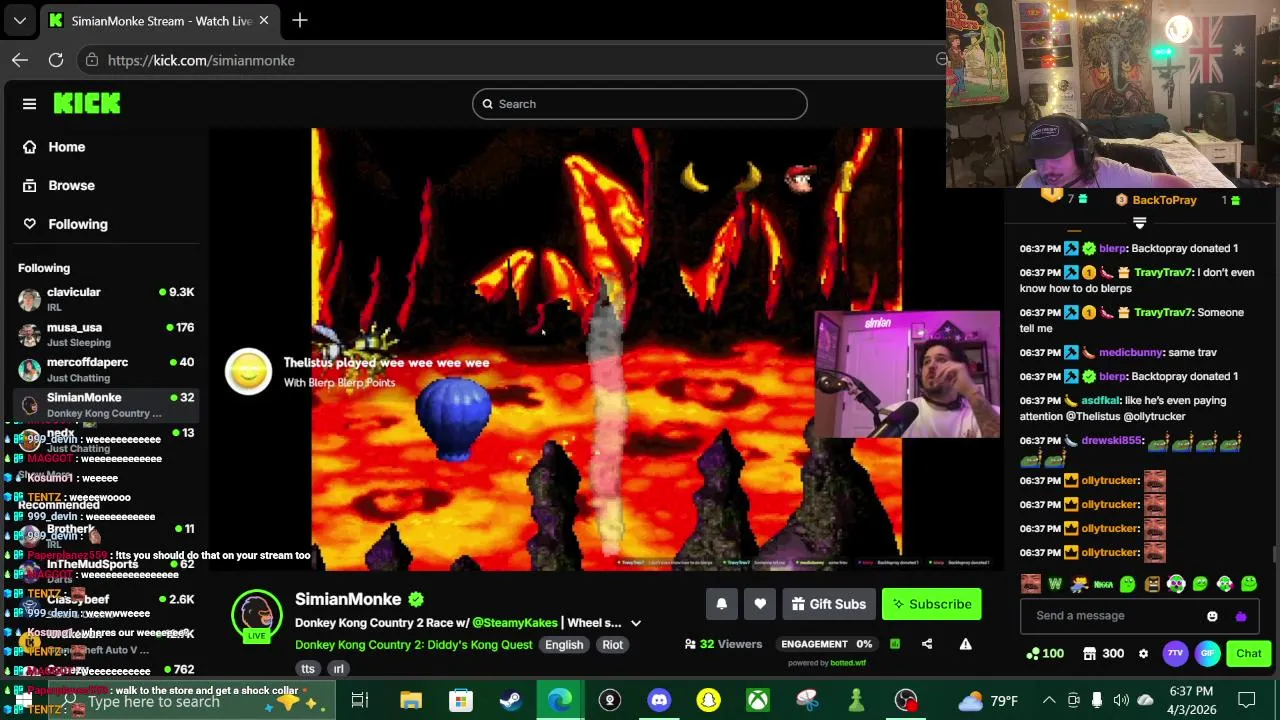1280x720 pixels.
Task: Click the Kick logo
Action: 87,103
